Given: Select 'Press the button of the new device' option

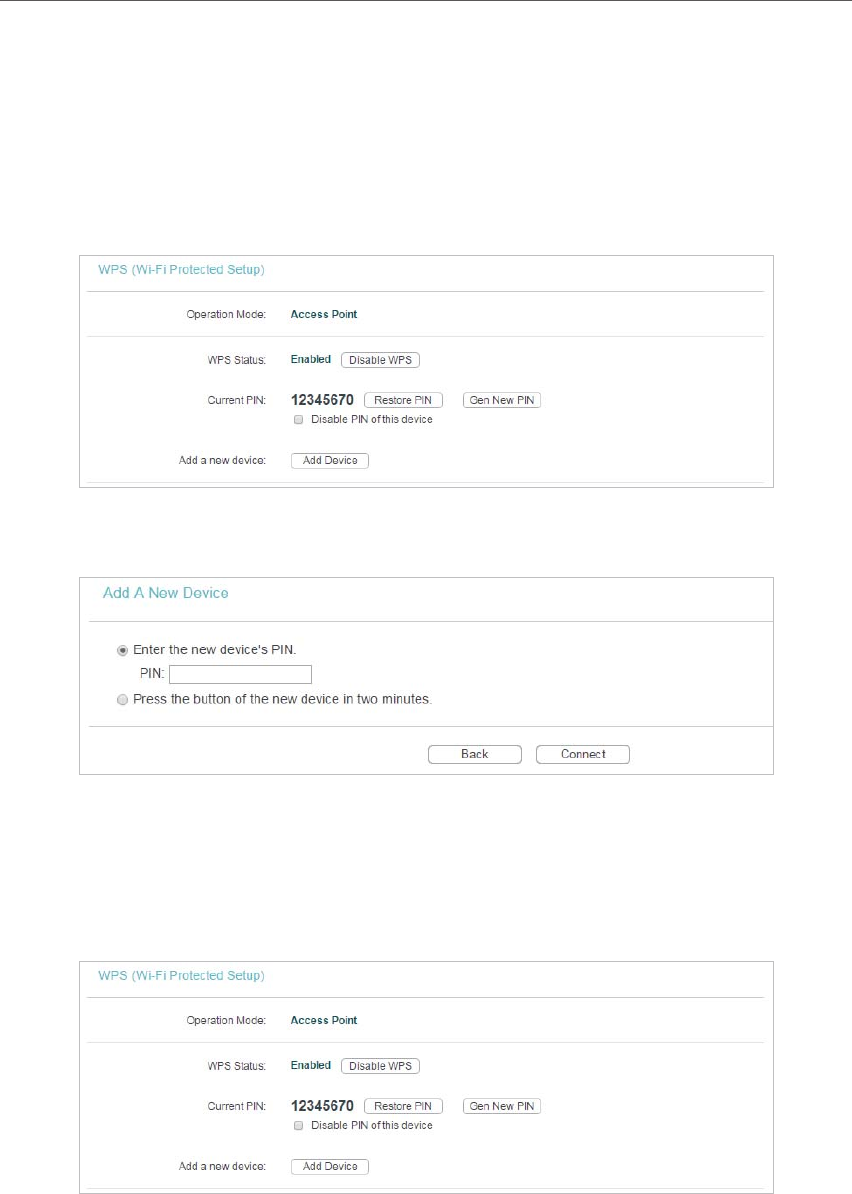Looking at the screenshot, I should (123, 700).
